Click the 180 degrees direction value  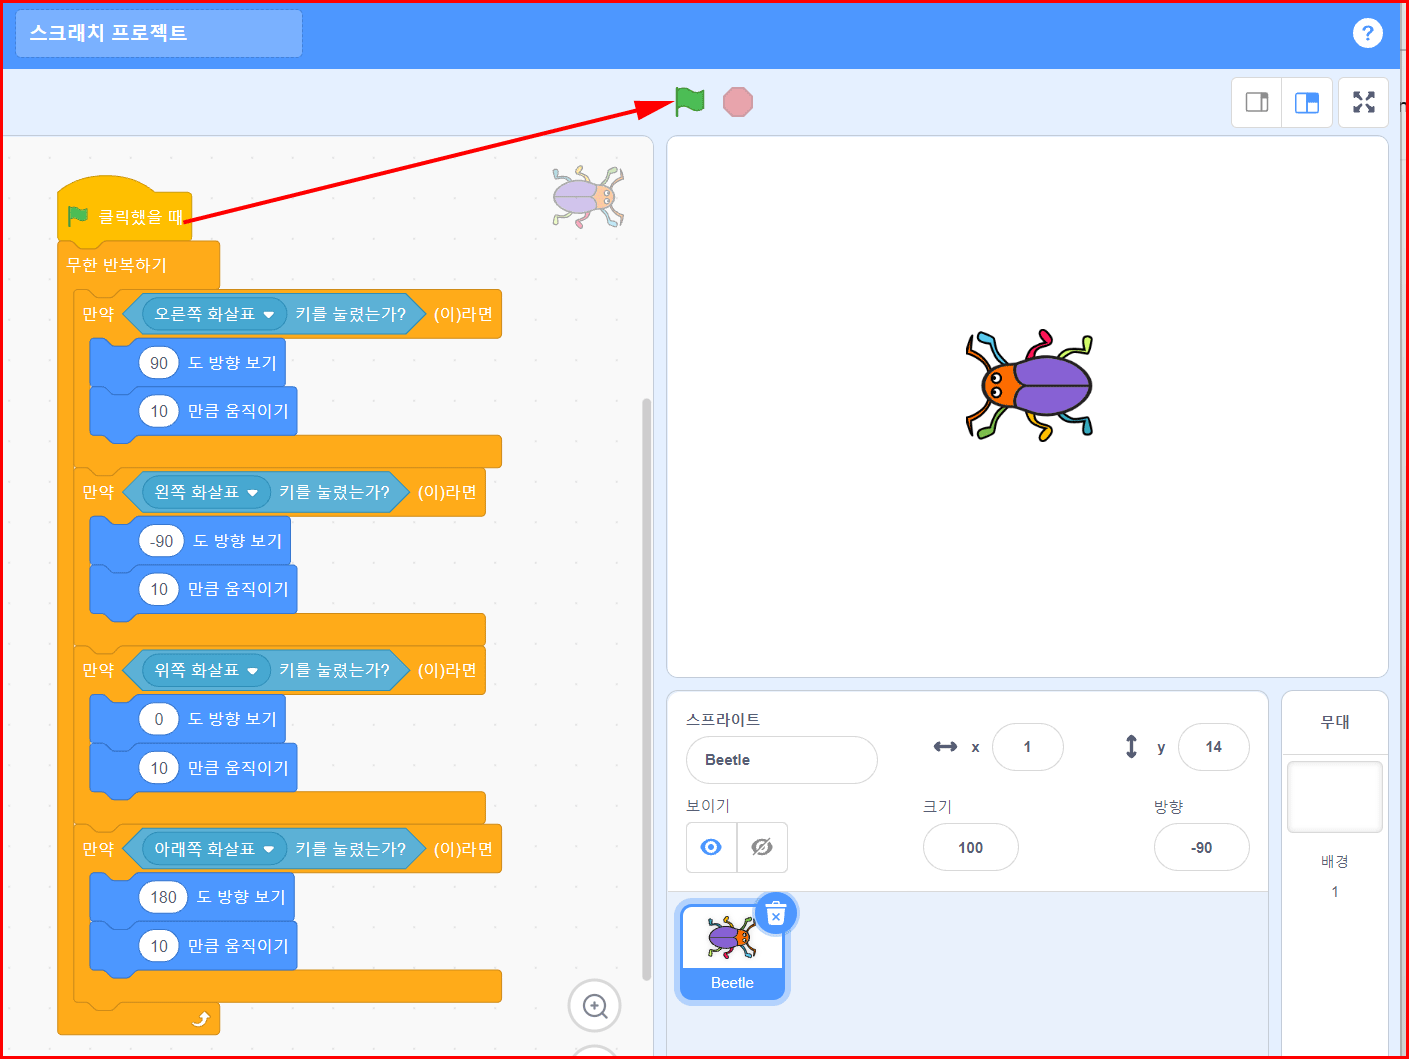(x=164, y=897)
